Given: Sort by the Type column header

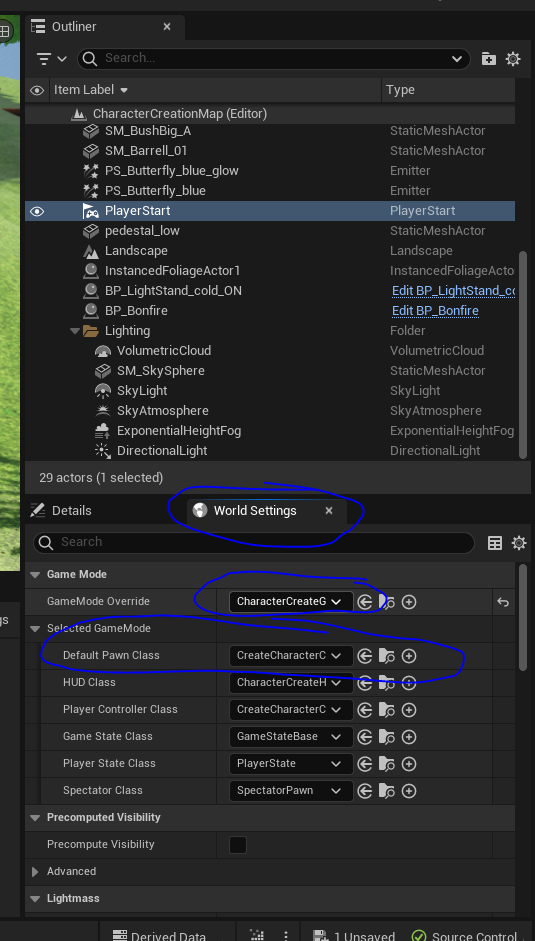Looking at the screenshot, I should tap(400, 90).
